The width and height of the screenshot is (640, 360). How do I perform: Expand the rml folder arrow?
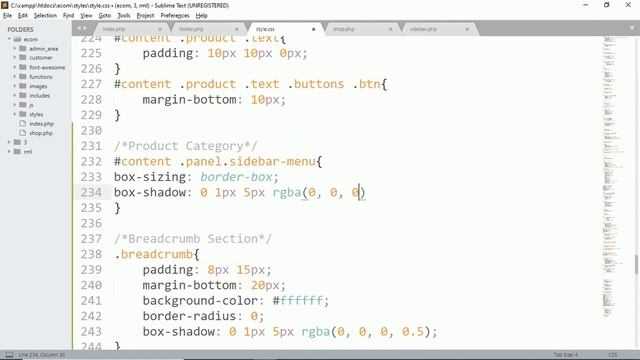(x=9, y=151)
